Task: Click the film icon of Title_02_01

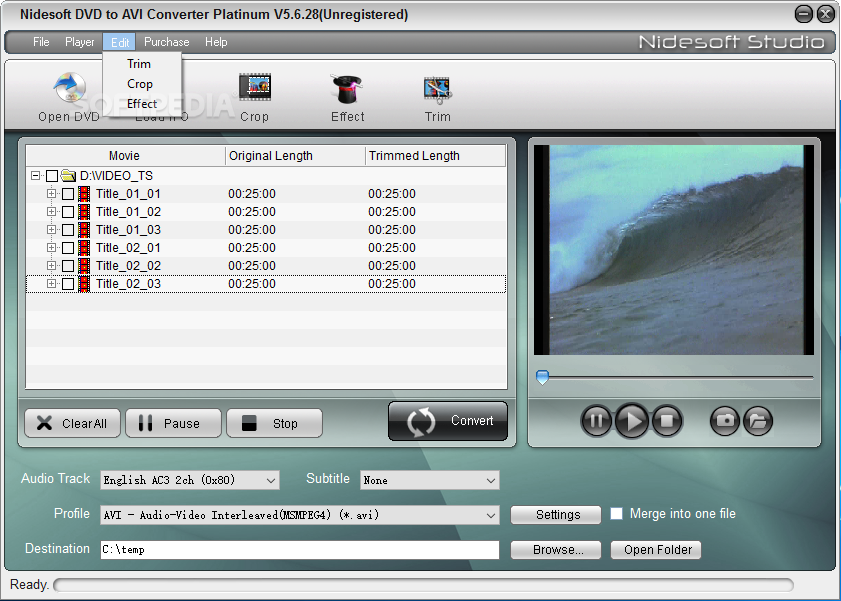Action: click(x=84, y=248)
